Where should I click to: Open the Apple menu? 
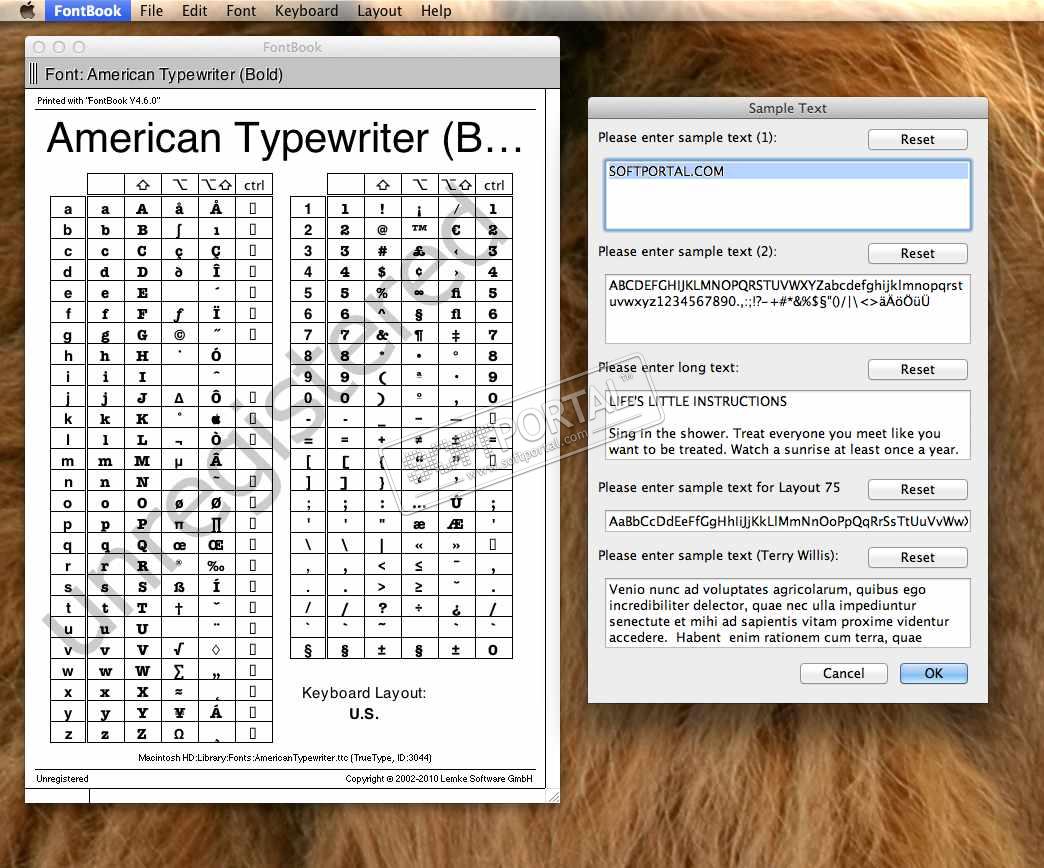27,11
